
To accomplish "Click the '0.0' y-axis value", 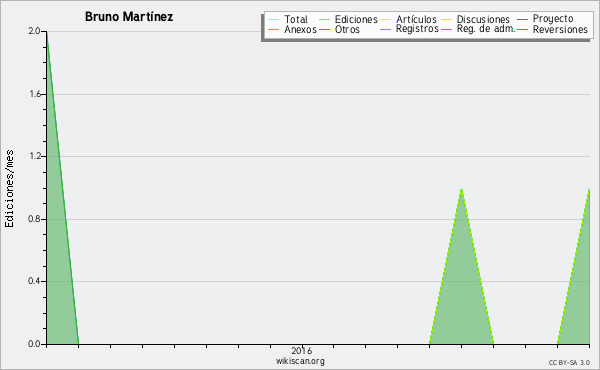I will [34, 344].
